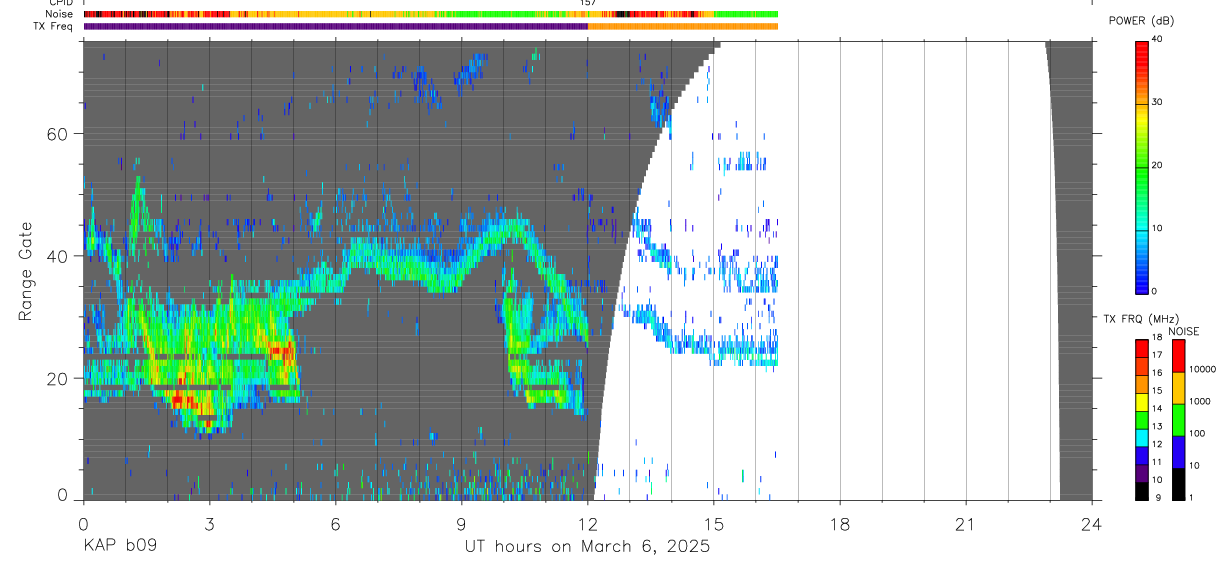Select the yellow 1000–10000 swatch in NOISE legend
The height and width of the screenshot is (567, 1228).
(1178, 387)
